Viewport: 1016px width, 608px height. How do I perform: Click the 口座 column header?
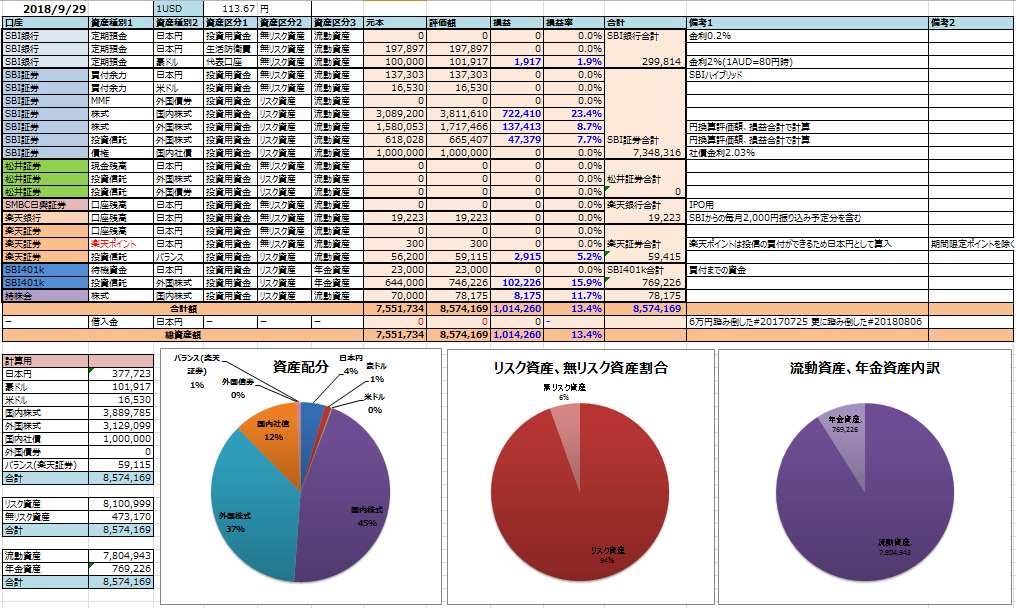45,23
